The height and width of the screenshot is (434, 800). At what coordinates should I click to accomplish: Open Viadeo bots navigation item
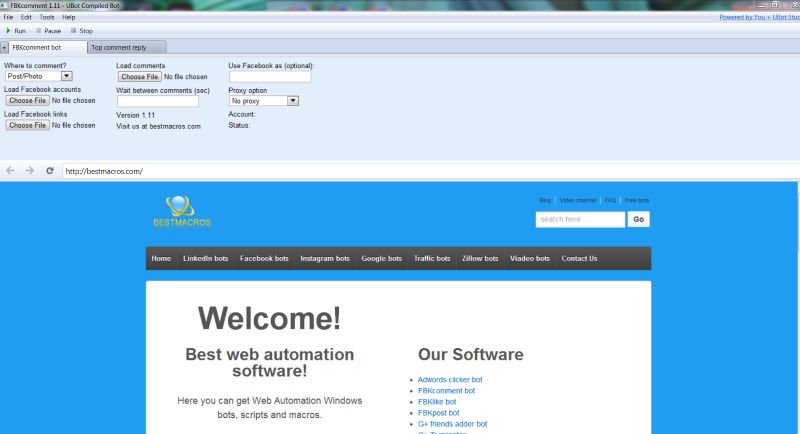(x=530, y=259)
